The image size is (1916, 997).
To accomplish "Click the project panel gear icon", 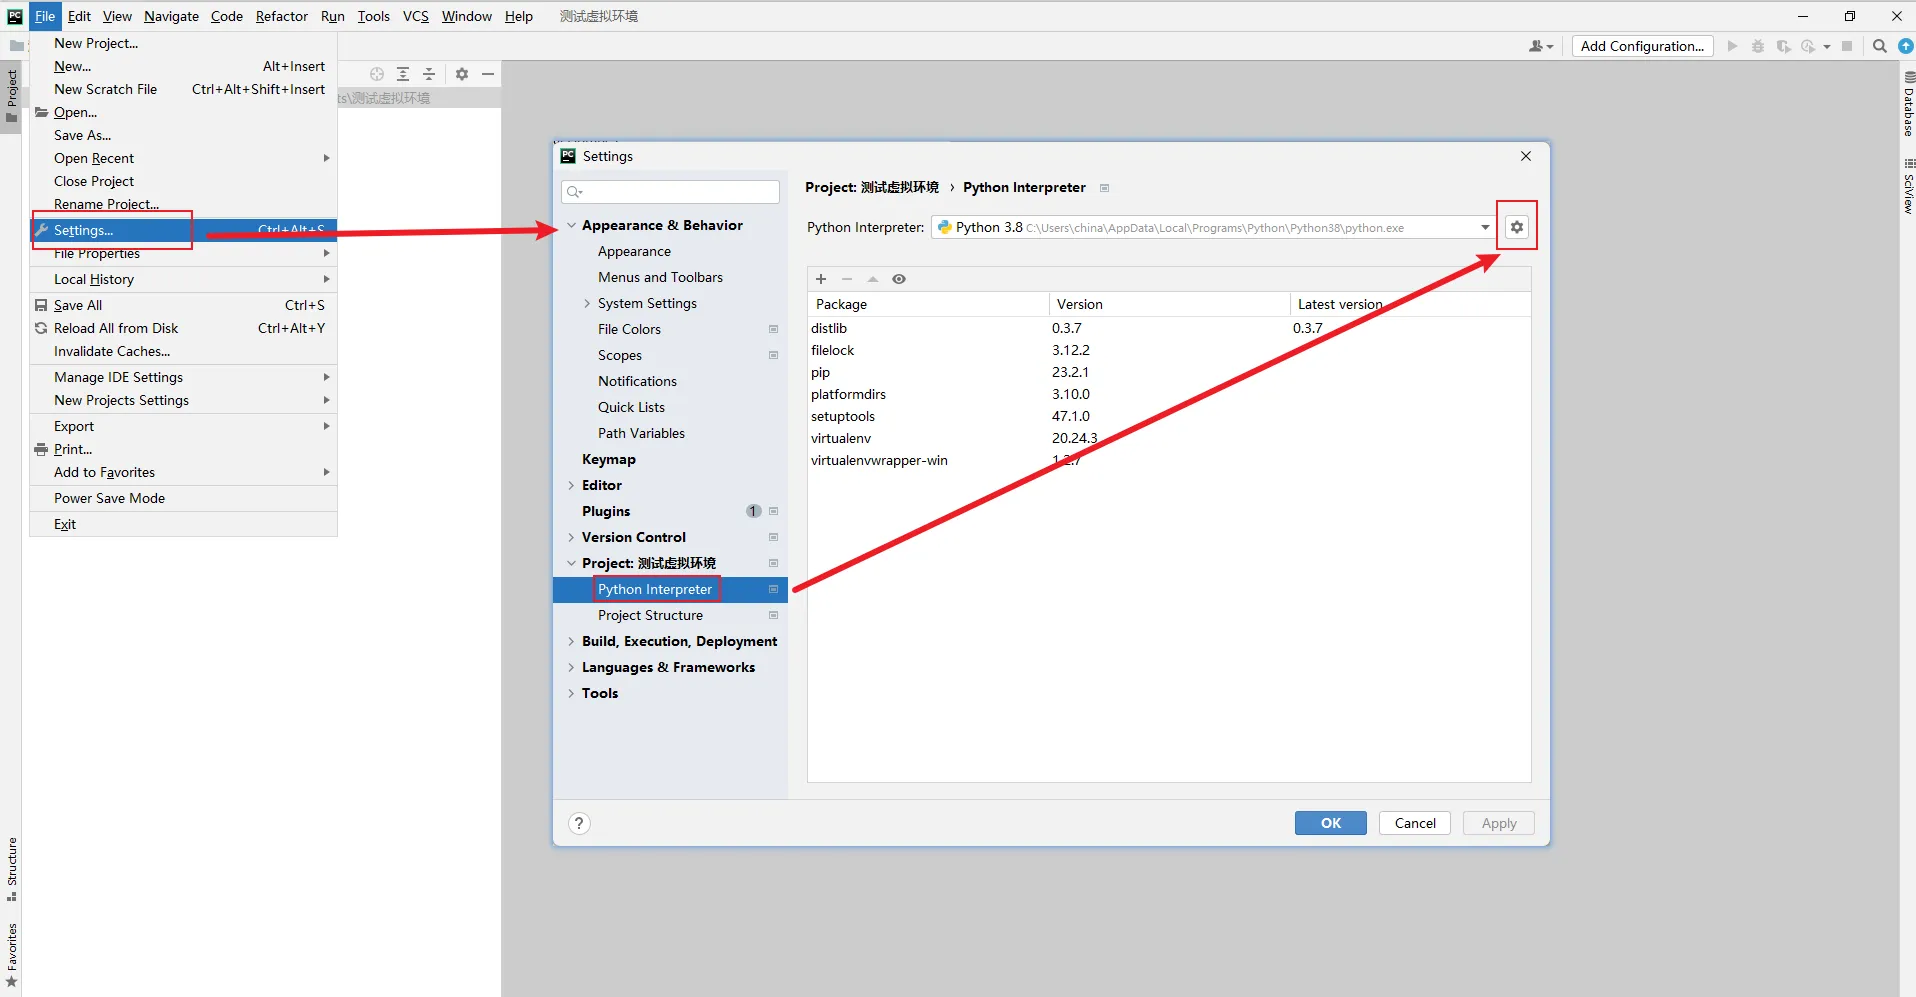I will click(x=462, y=74).
